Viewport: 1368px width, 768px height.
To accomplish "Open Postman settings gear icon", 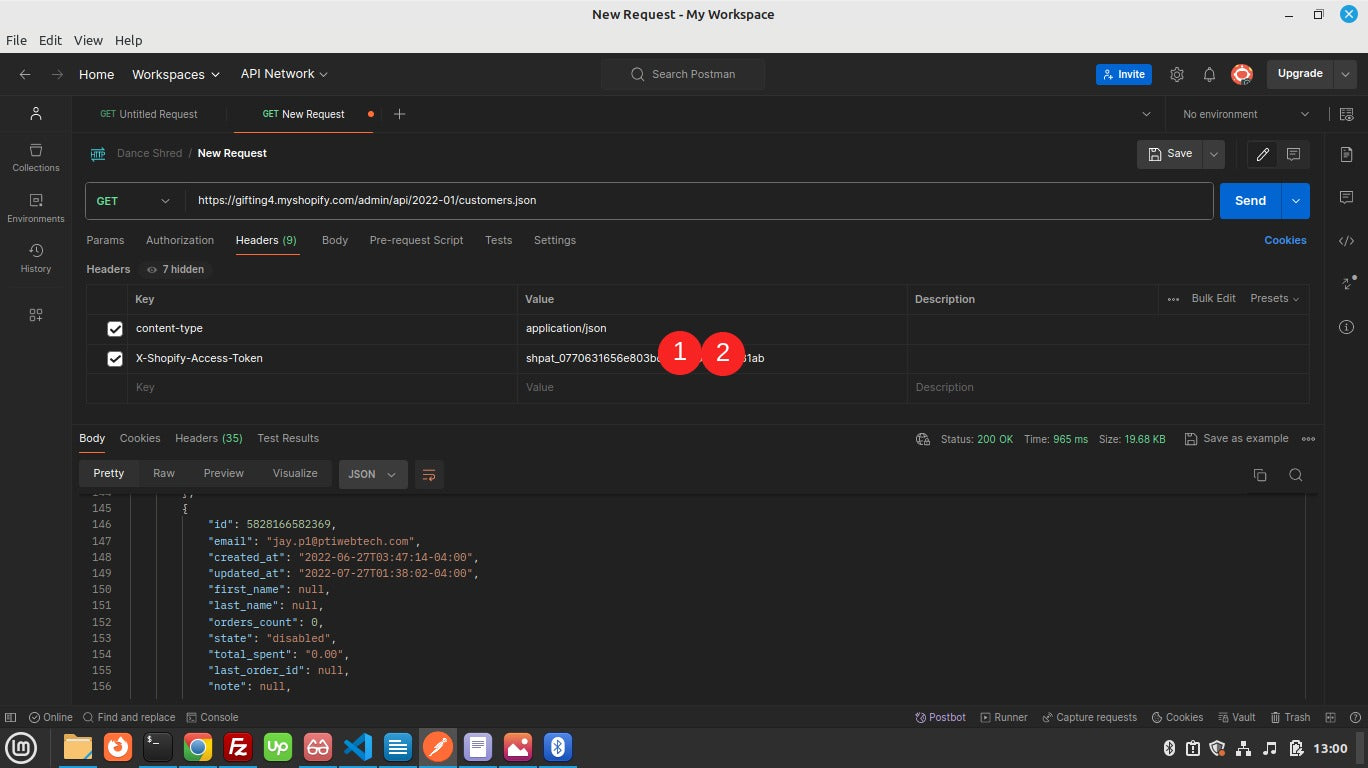I will pos(1177,74).
